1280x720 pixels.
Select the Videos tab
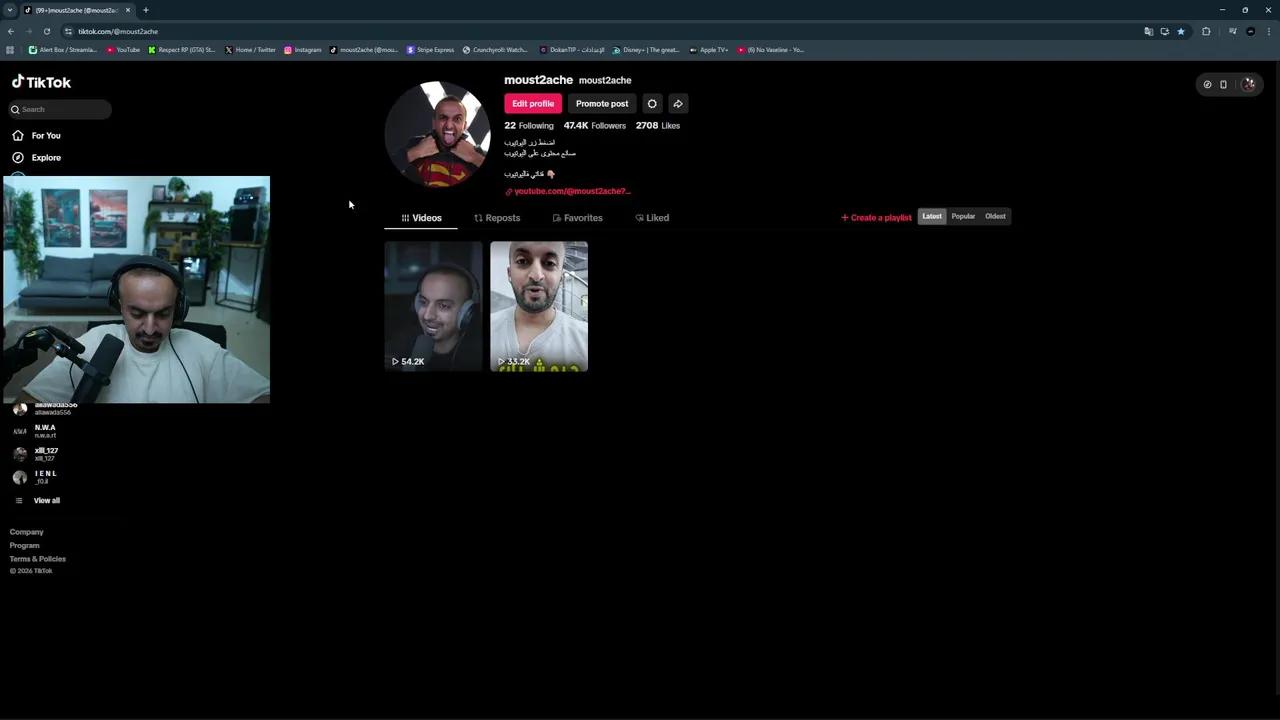pos(421,218)
